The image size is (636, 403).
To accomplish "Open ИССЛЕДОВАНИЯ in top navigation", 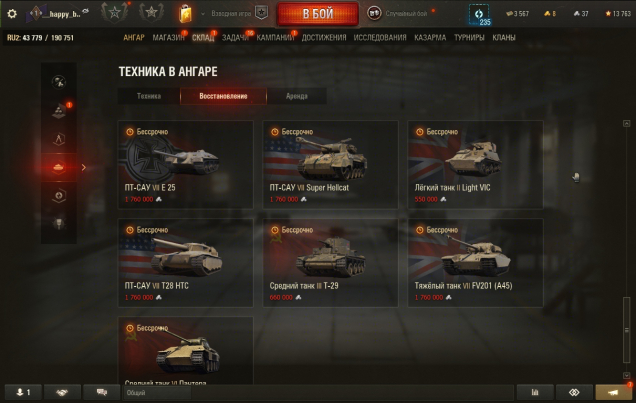I will pyautogui.click(x=380, y=38).
